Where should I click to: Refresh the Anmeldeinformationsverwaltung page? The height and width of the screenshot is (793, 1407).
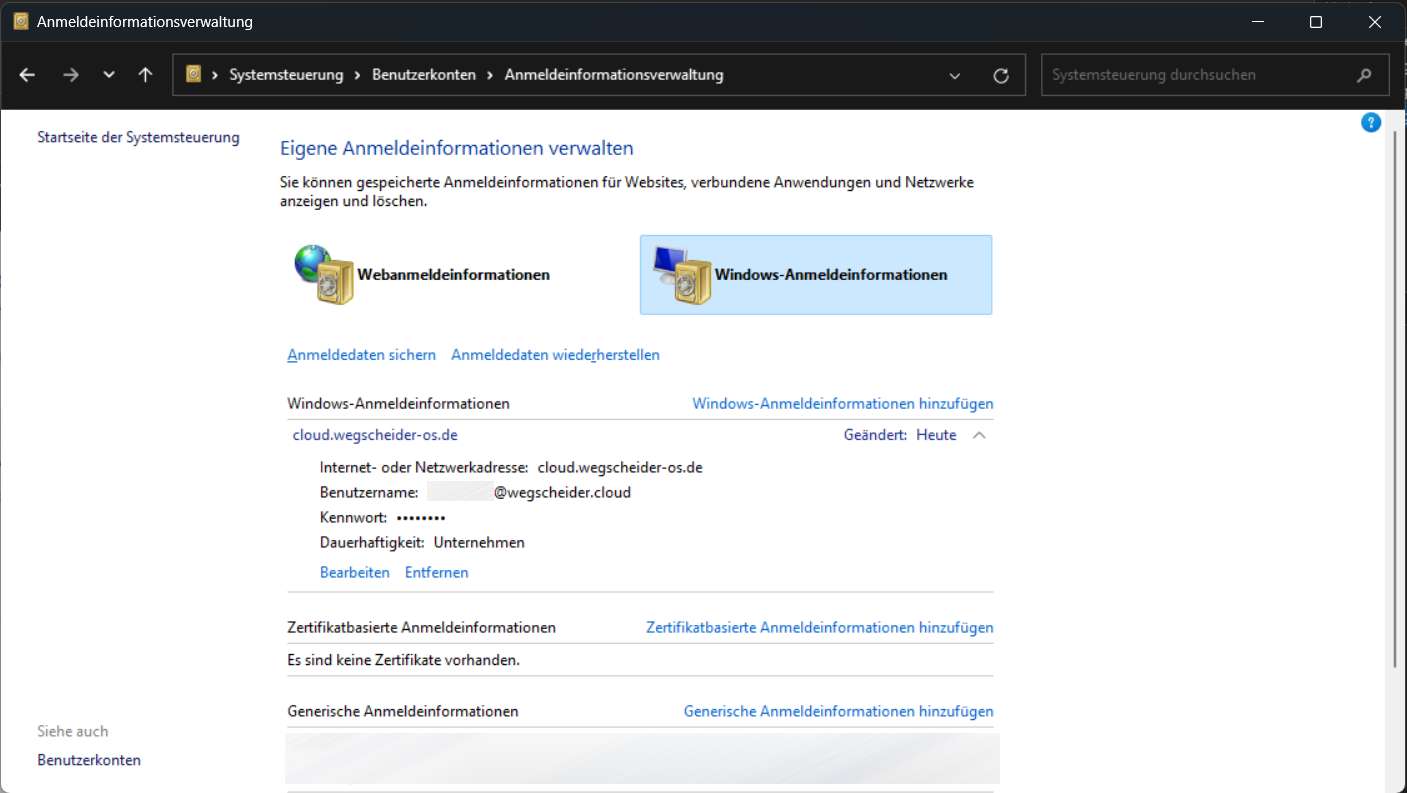coord(1001,75)
